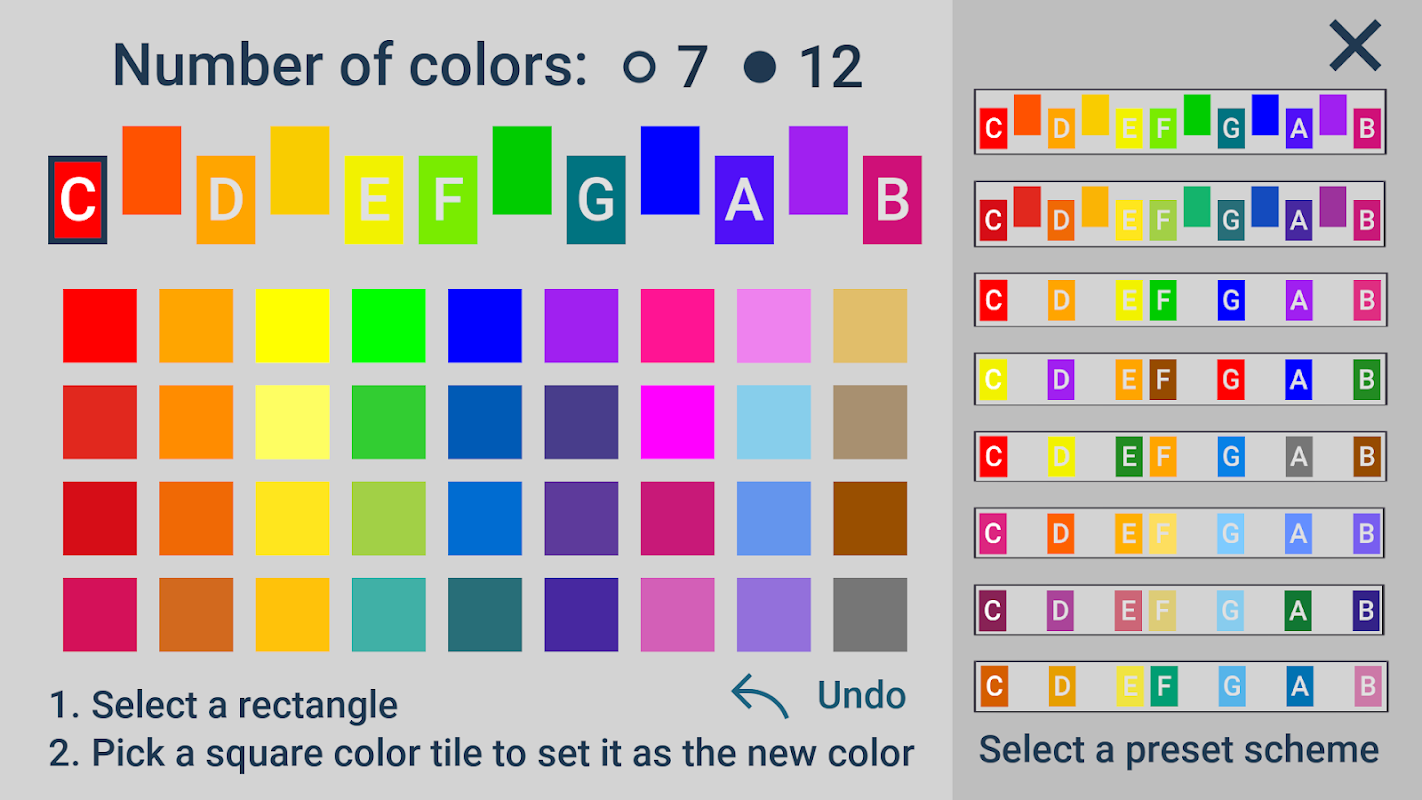Select the blue sharp rectangle between G and A
Screen dimensions: 1422x800
tap(670, 170)
